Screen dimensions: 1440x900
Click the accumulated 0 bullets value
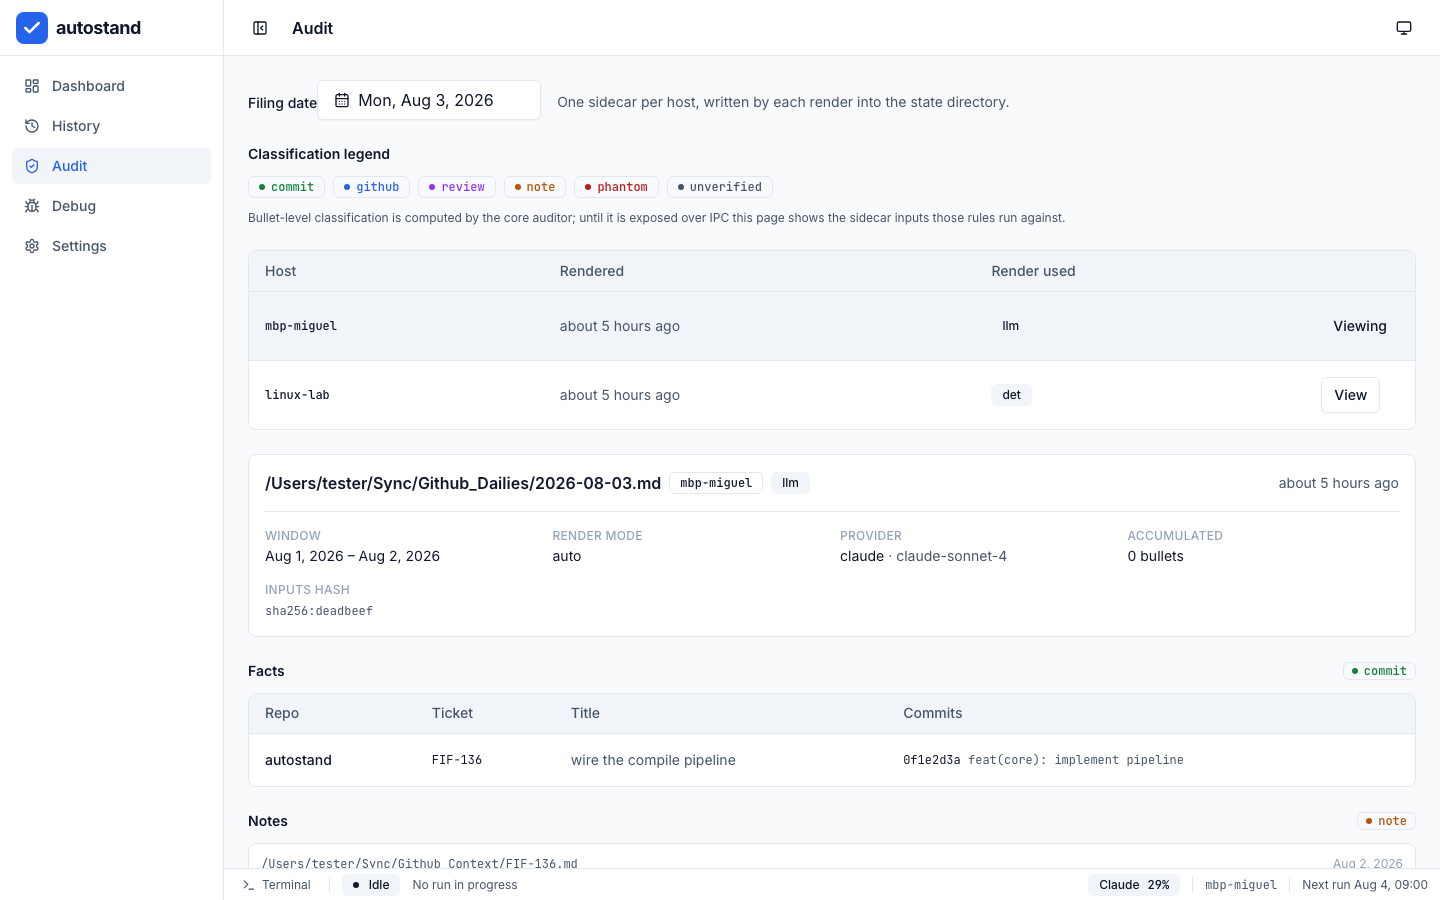click(1155, 556)
